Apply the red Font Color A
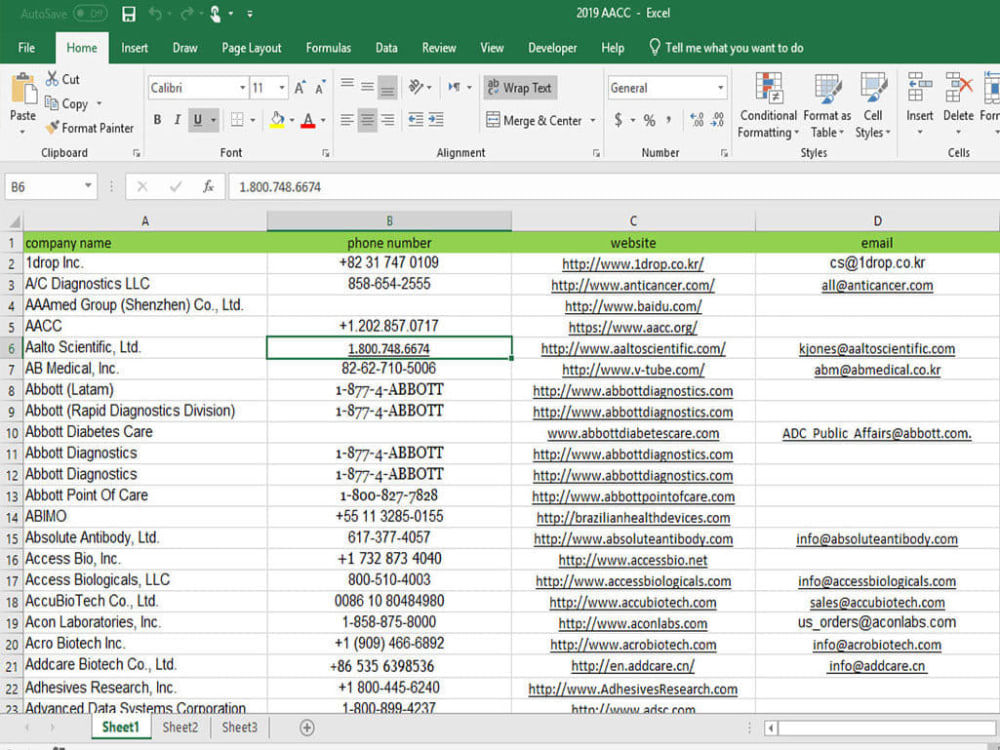 pos(308,120)
